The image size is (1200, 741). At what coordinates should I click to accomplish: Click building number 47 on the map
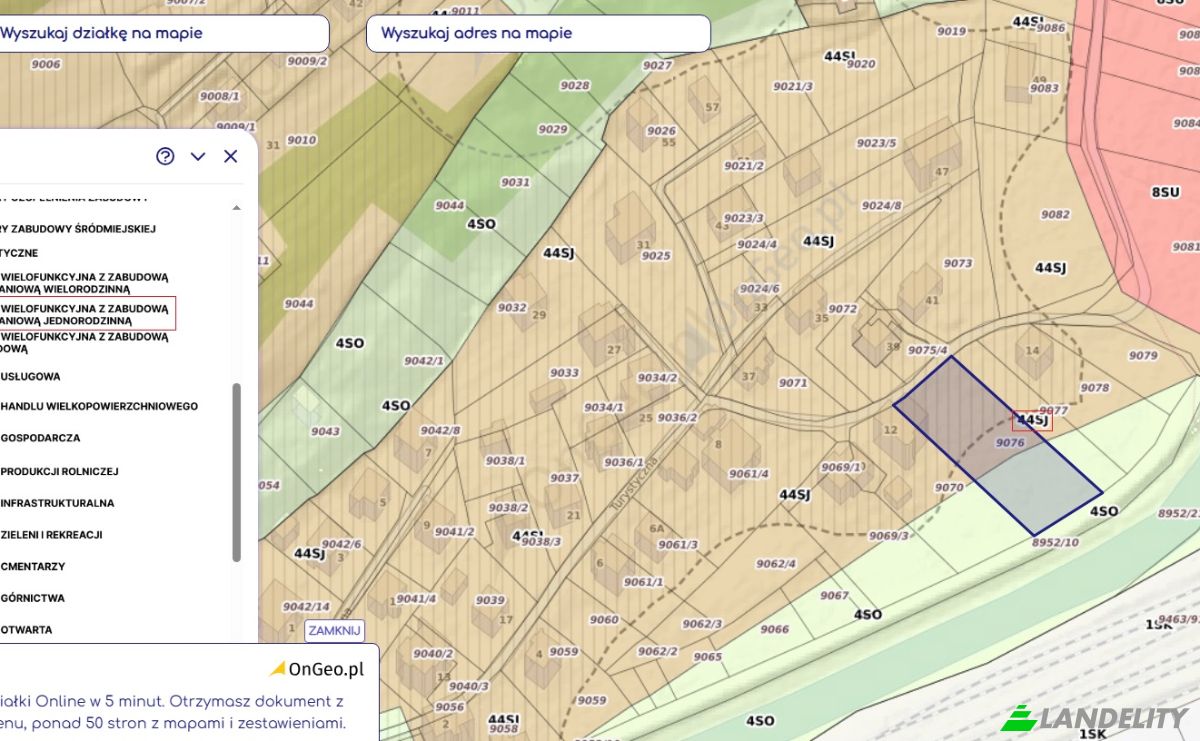(x=941, y=172)
